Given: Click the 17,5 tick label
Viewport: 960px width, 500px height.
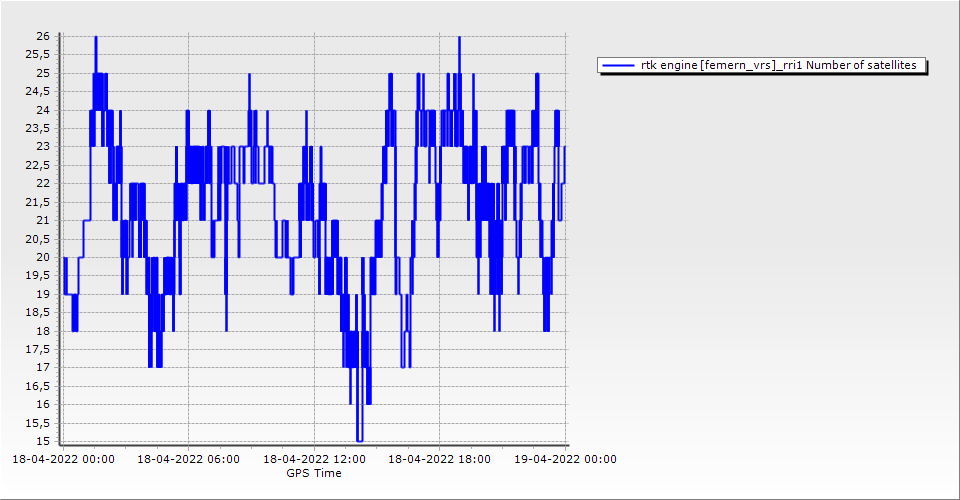Looking at the screenshot, I should (x=39, y=349).
